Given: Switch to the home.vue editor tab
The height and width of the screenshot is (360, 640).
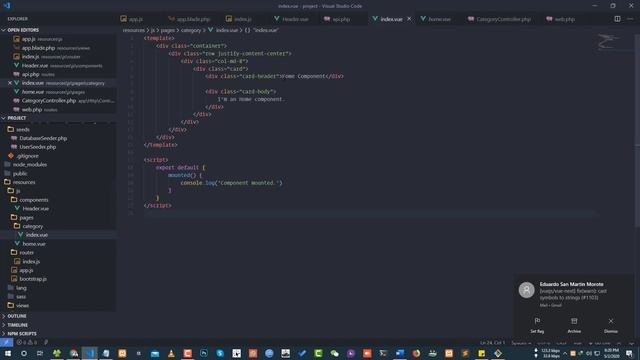Looking at the screenshot, I should (439, 19).
